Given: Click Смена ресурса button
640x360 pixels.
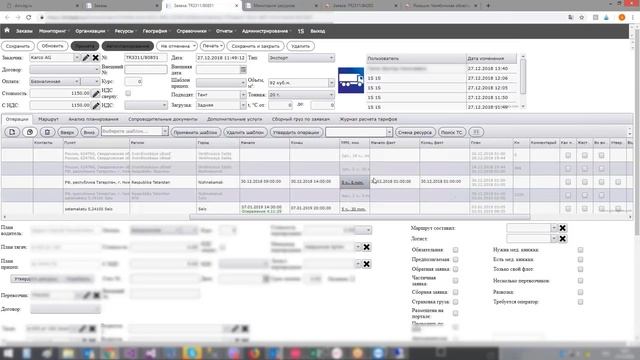Looking at the screenshot, I should coord(415,132).
